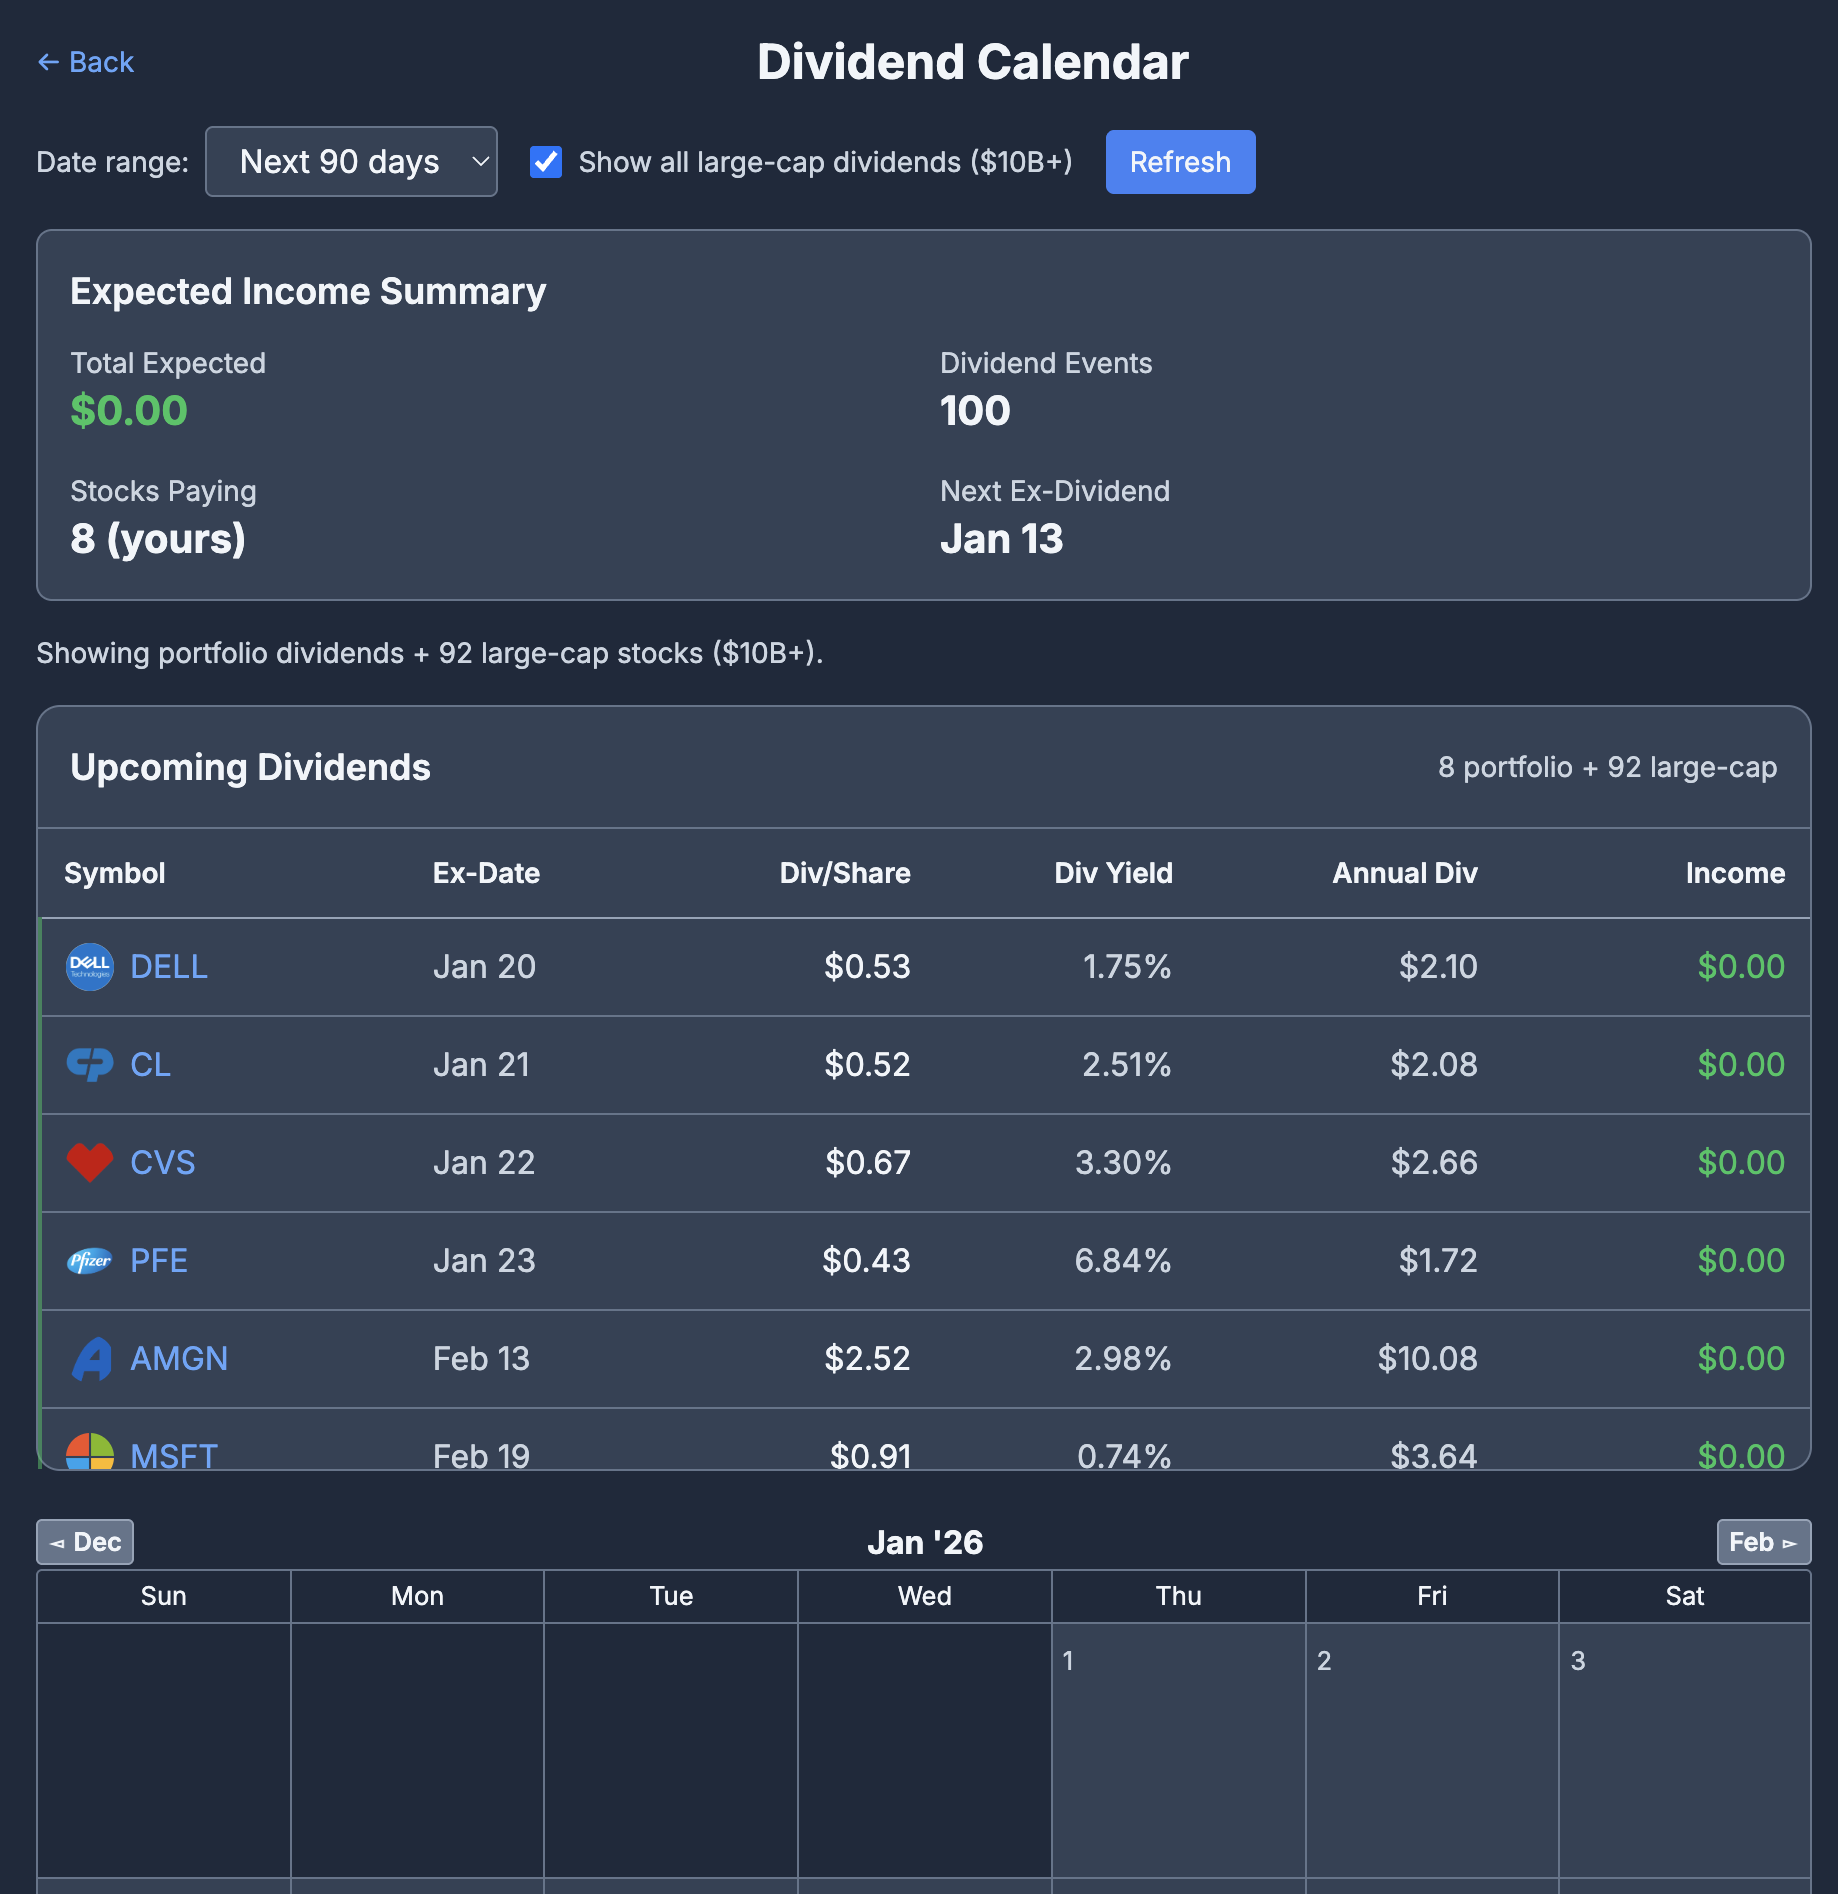The image size is (1838, 1894).
Task: Click the red heart icon beside CVS
Action: coord(90,1162)
